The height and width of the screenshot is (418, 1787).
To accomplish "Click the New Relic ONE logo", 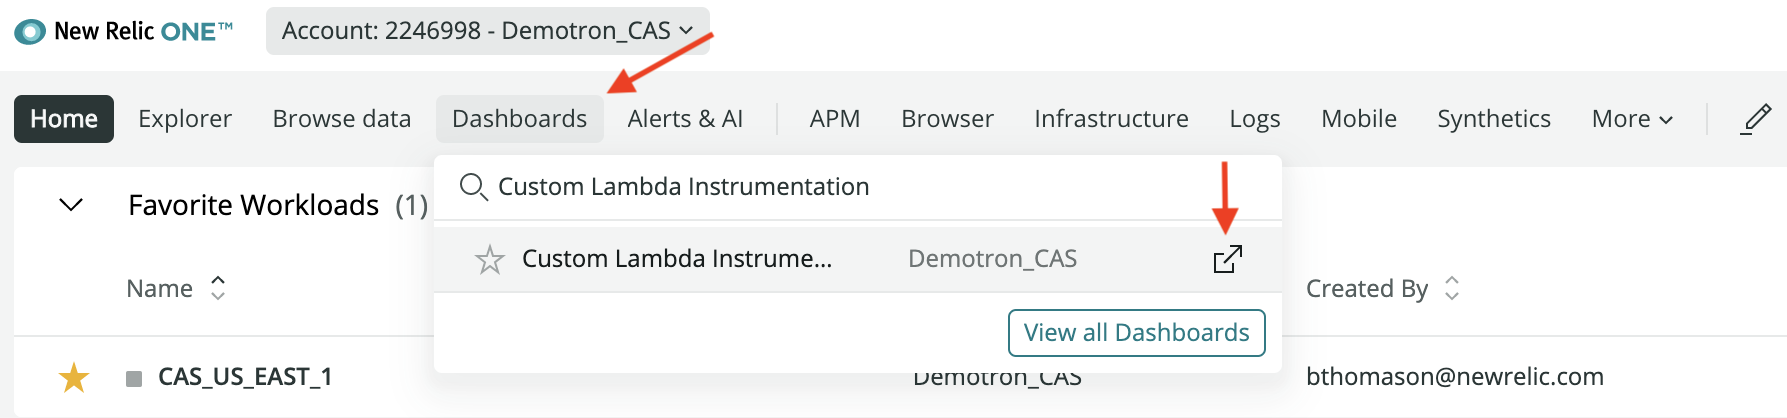I will point(123,31).
